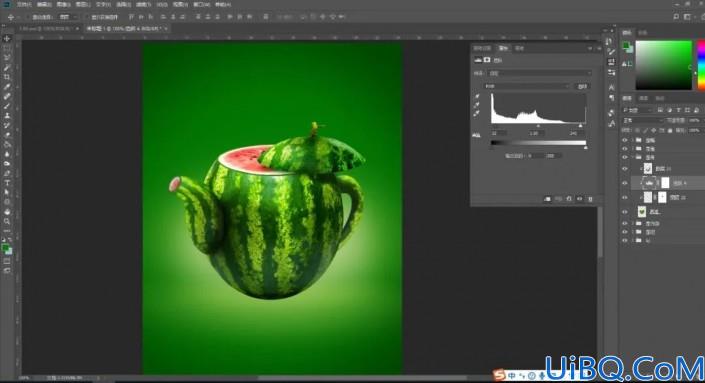The width and height of the screenshot is (705, 383).
Task: Open the layer blend mode dropdown
Action: (x=643, y=120)
